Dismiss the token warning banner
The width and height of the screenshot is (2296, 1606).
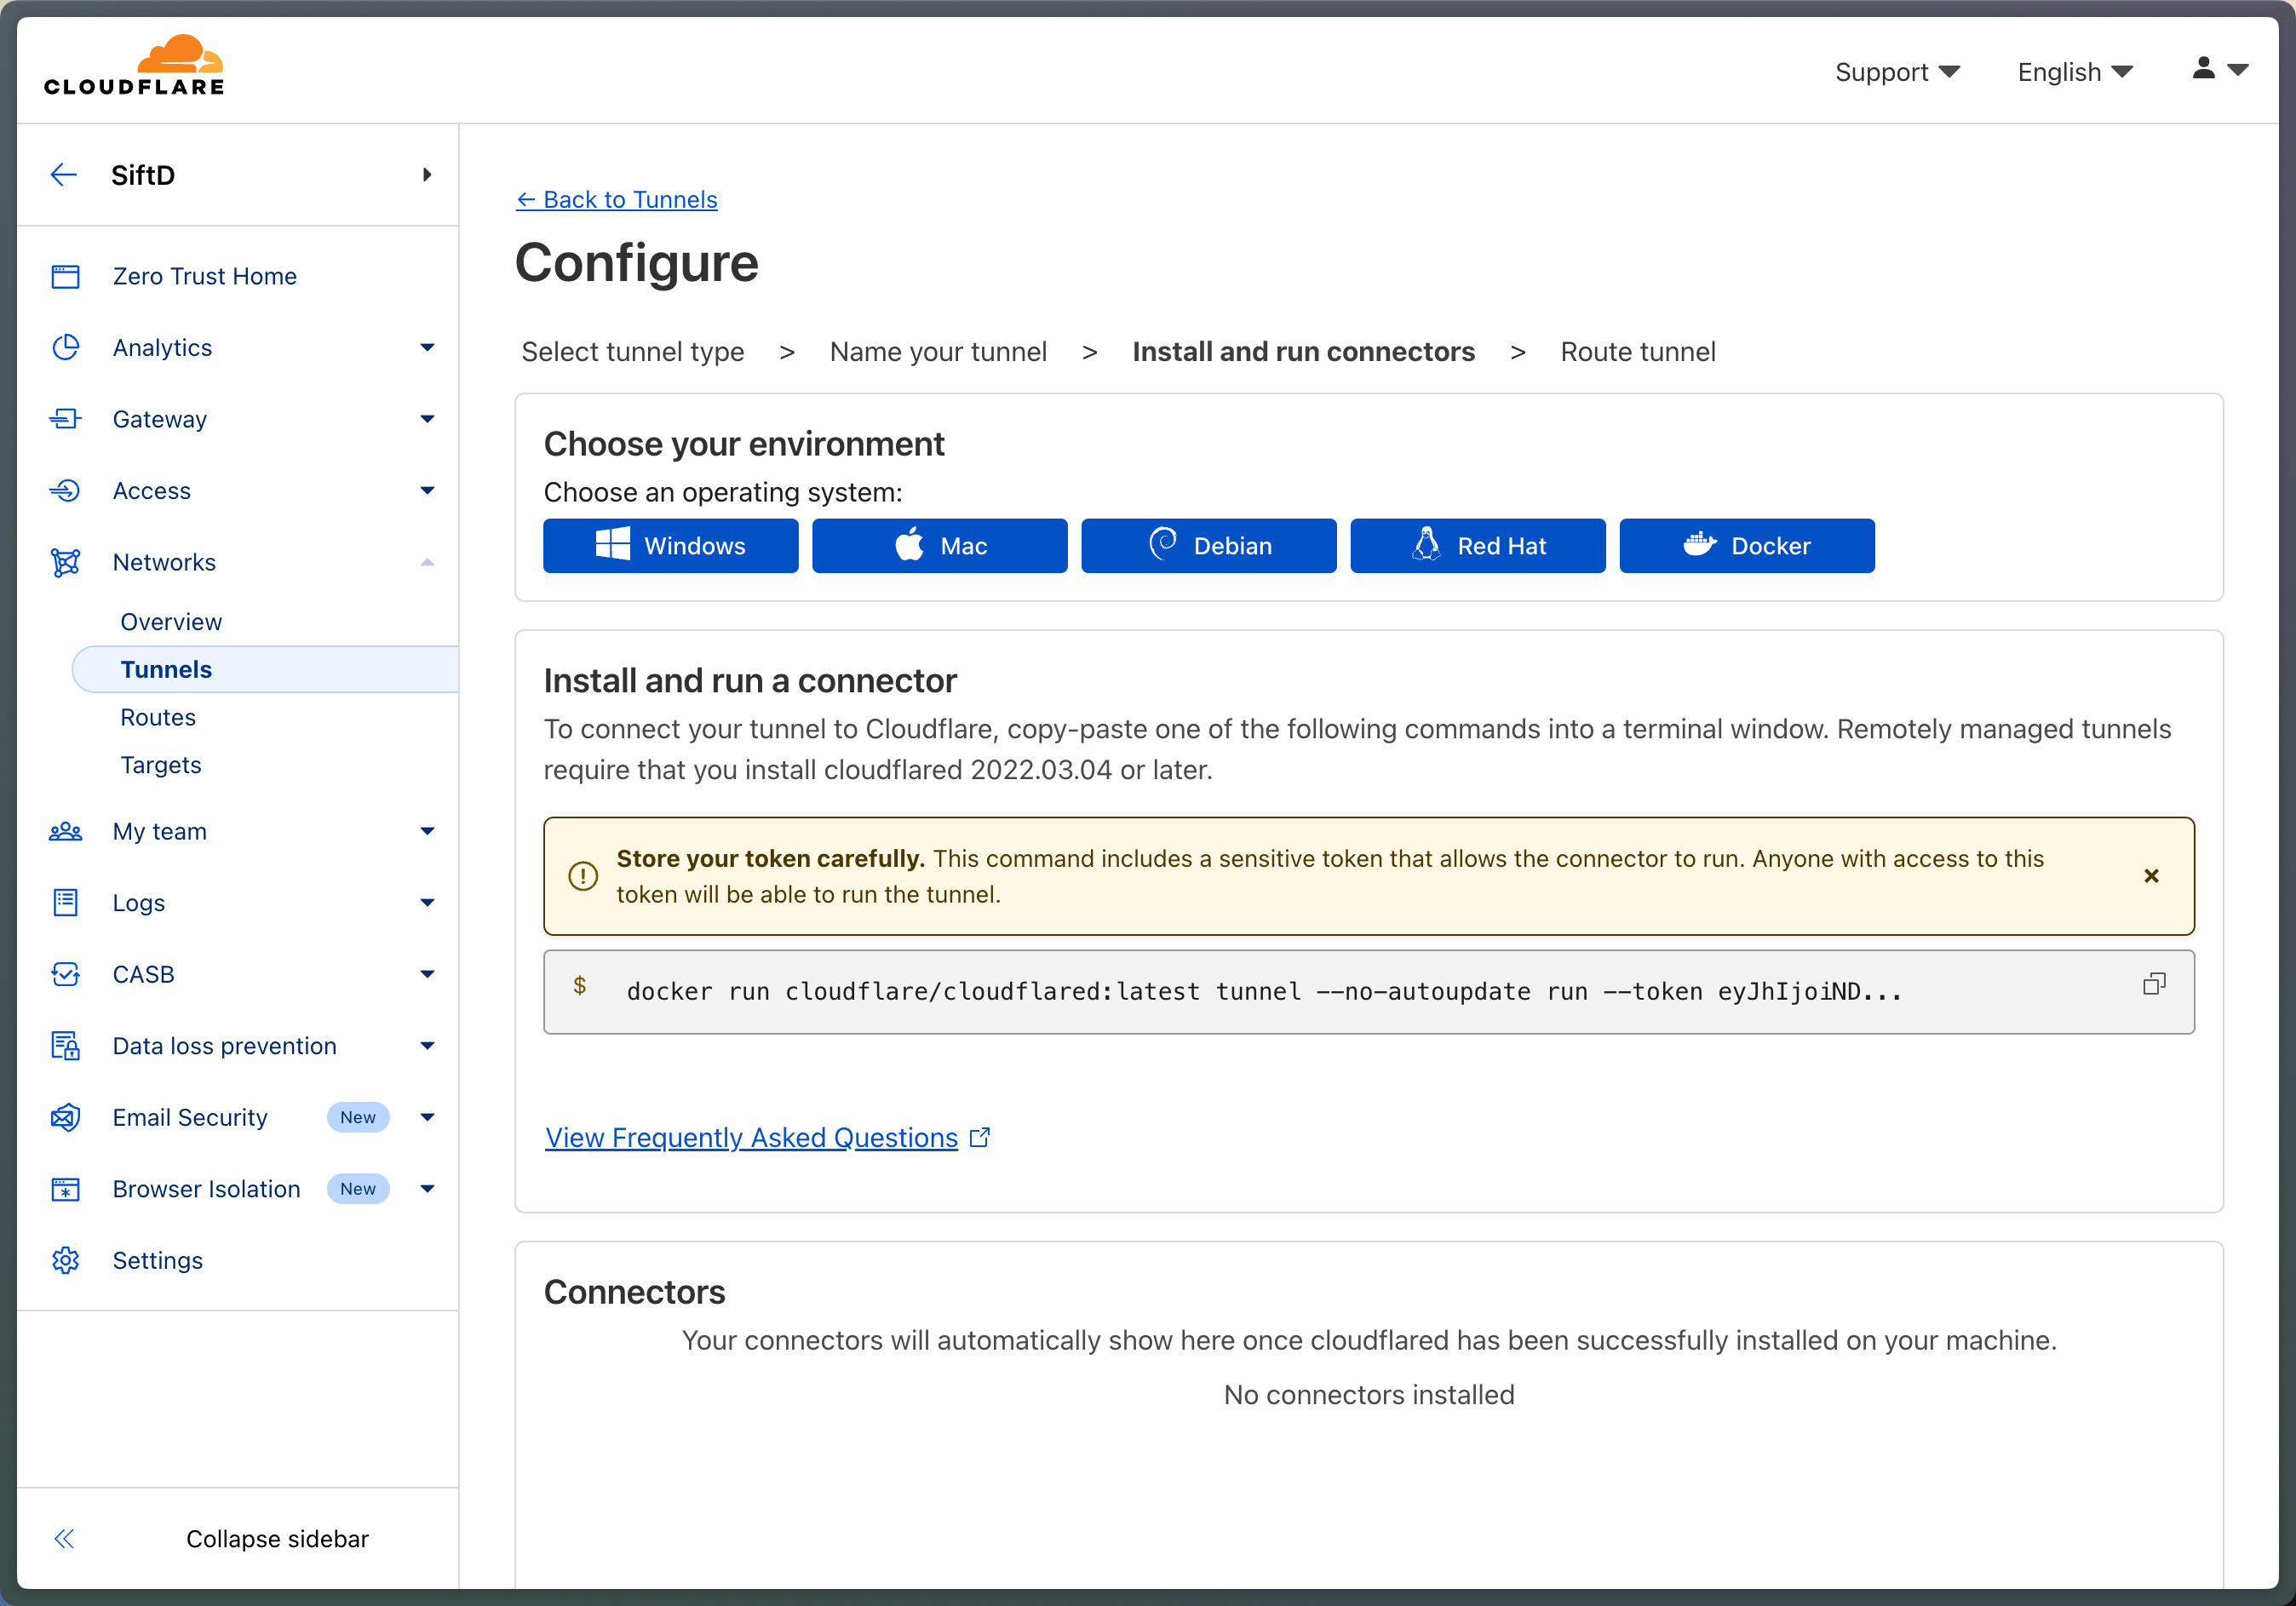[x=2151, y=876]
